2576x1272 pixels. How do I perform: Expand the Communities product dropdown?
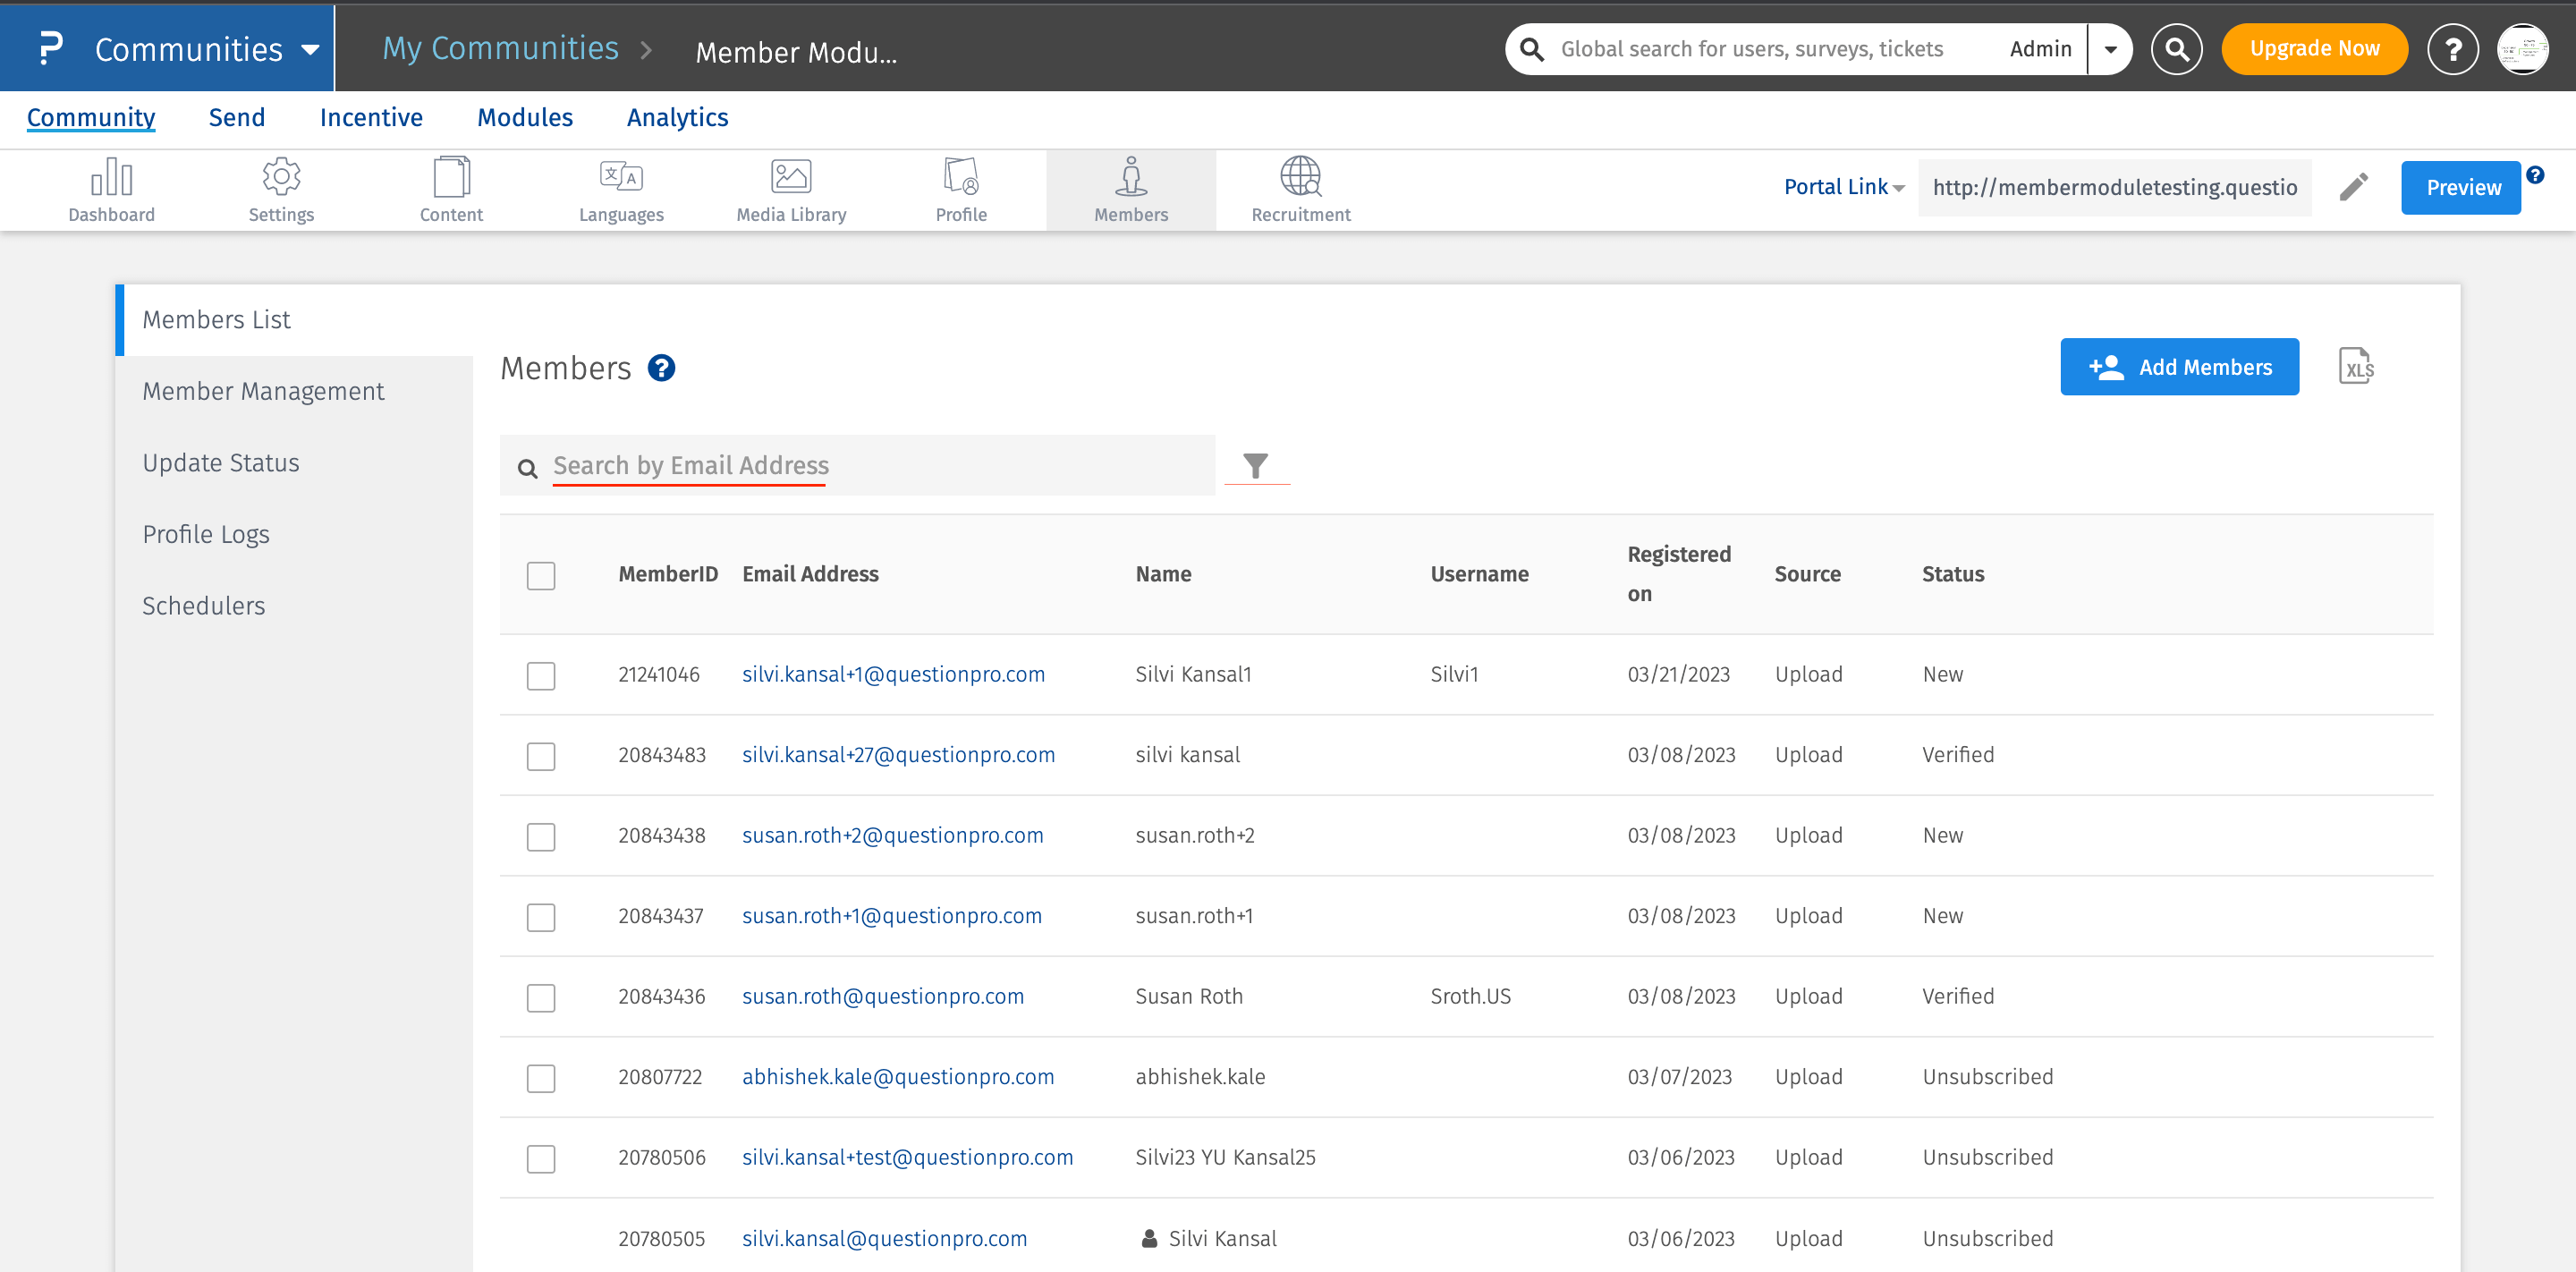(310, 49)
